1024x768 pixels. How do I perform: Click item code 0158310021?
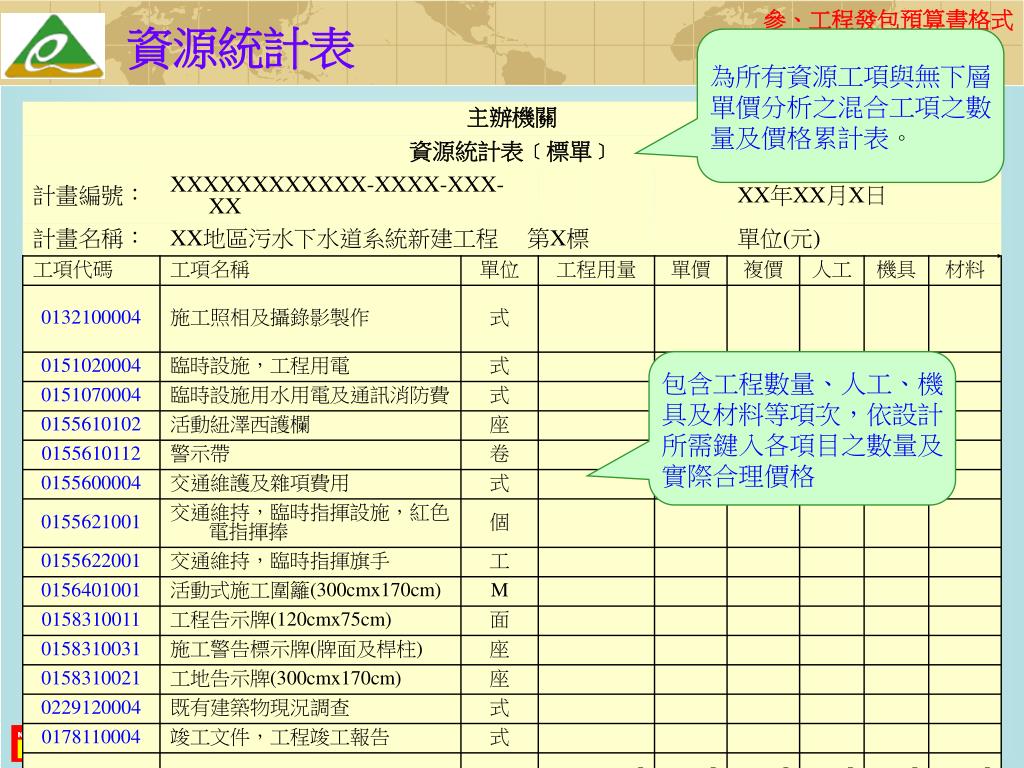coord(91,679)
